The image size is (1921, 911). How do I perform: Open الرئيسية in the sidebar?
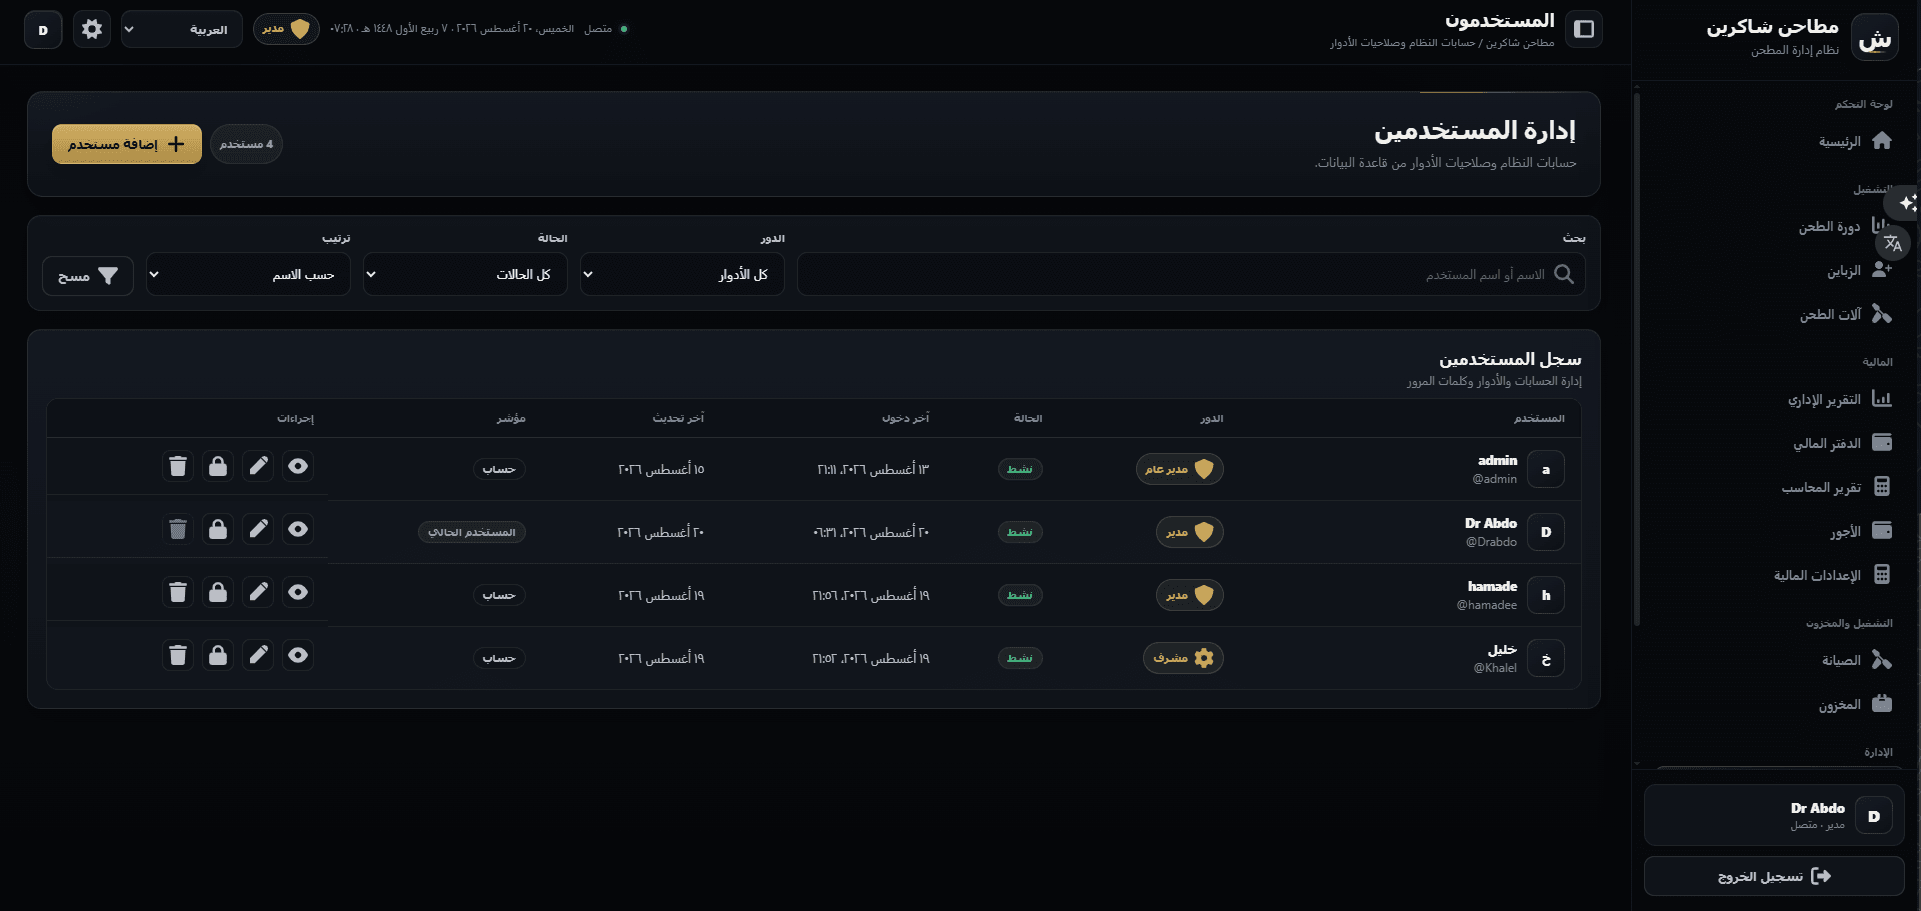tap(1855, 141)
